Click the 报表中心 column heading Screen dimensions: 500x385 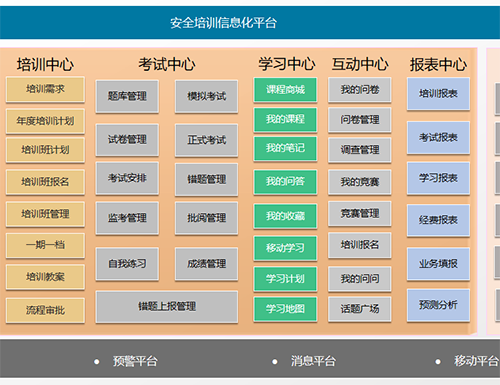point(438,65)
